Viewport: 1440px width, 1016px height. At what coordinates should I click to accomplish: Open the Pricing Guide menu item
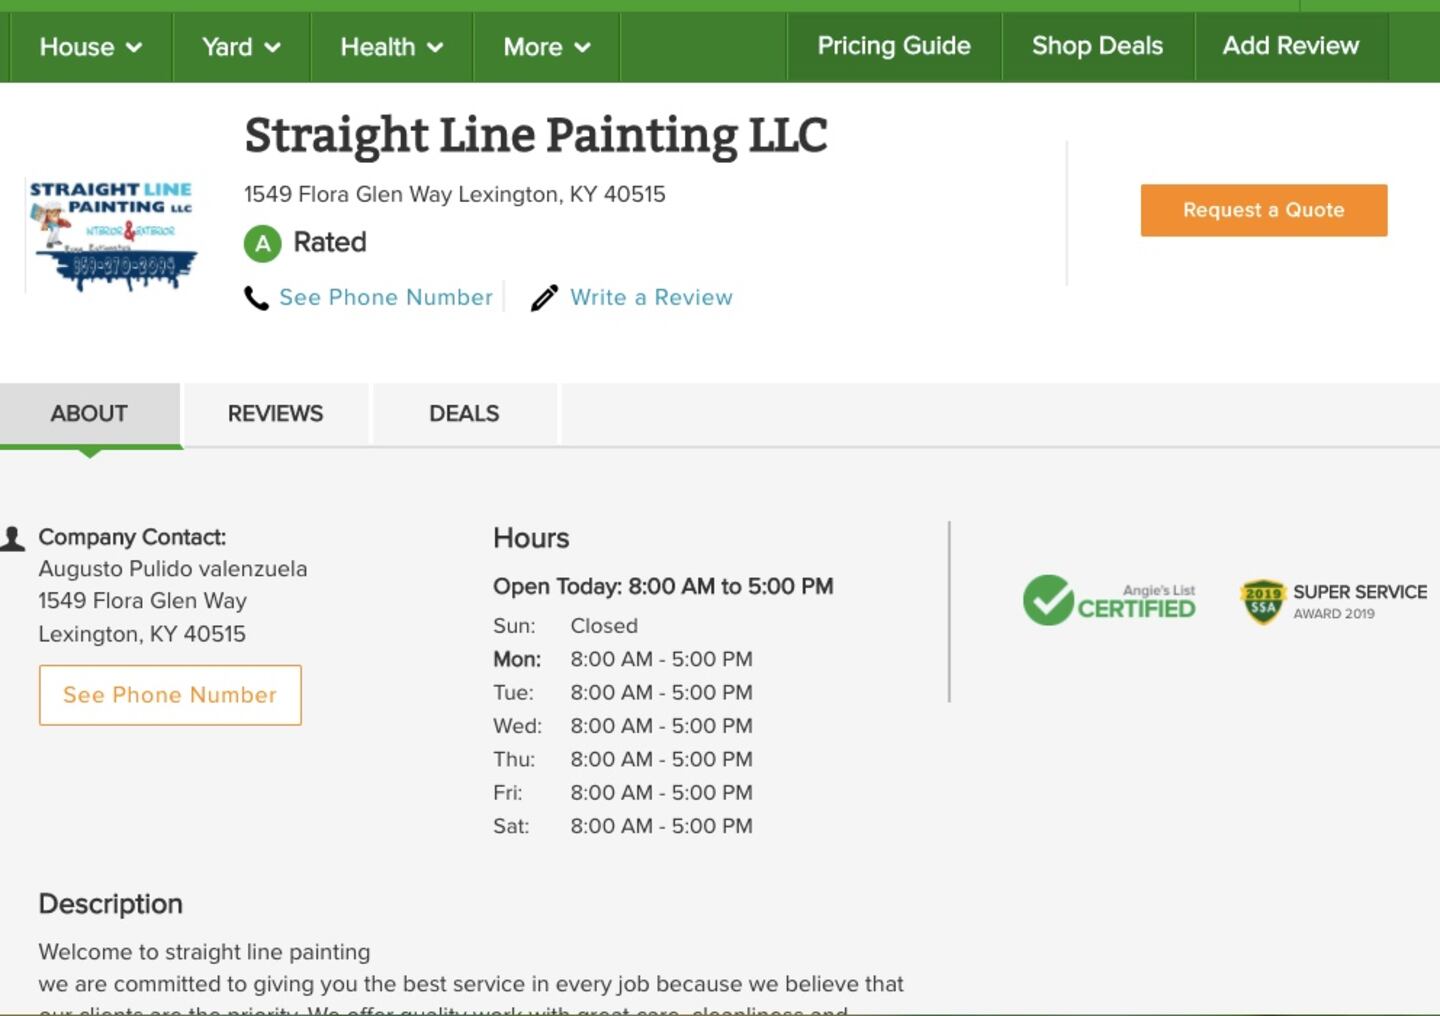(894, 46)
